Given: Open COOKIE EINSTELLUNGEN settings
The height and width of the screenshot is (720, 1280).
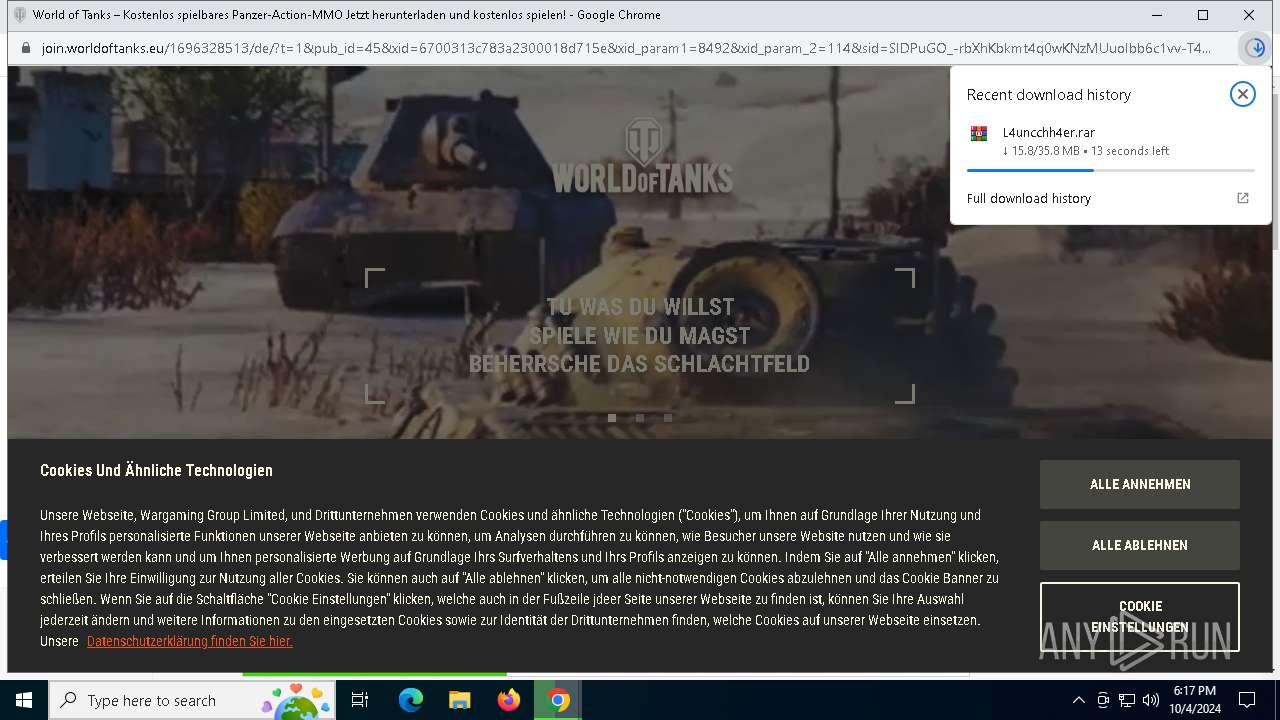Looking at the screenshot, I should pyautogui.click(x=1139, y=617).
